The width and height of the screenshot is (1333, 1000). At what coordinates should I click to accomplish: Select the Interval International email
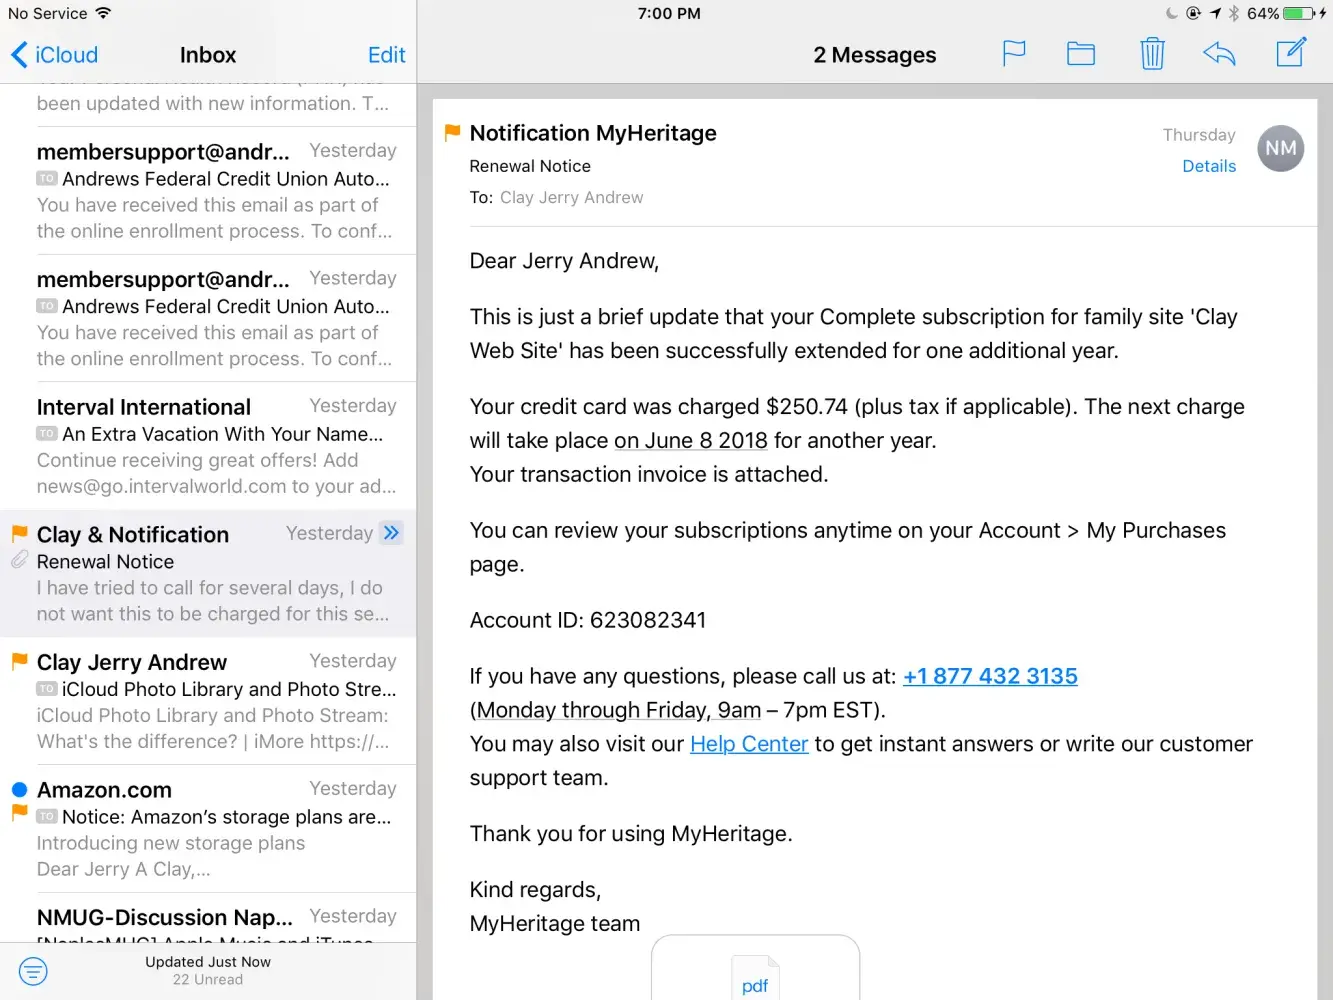click(215, 446)
